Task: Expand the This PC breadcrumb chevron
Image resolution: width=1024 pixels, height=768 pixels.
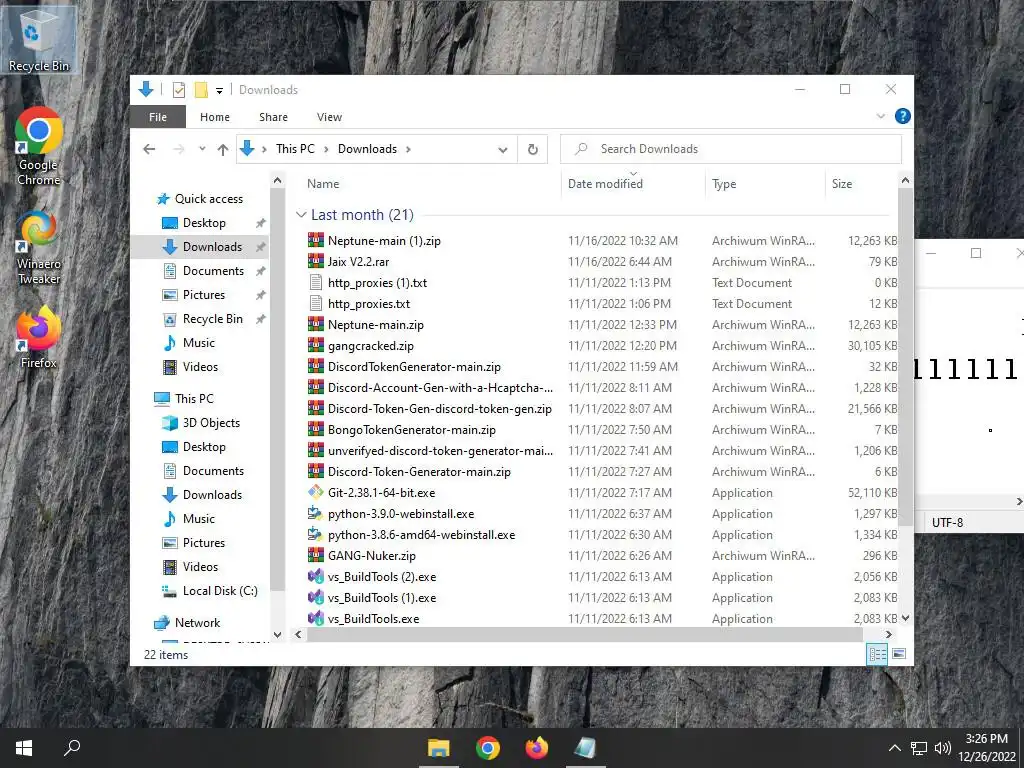Action: coord(326,149)
